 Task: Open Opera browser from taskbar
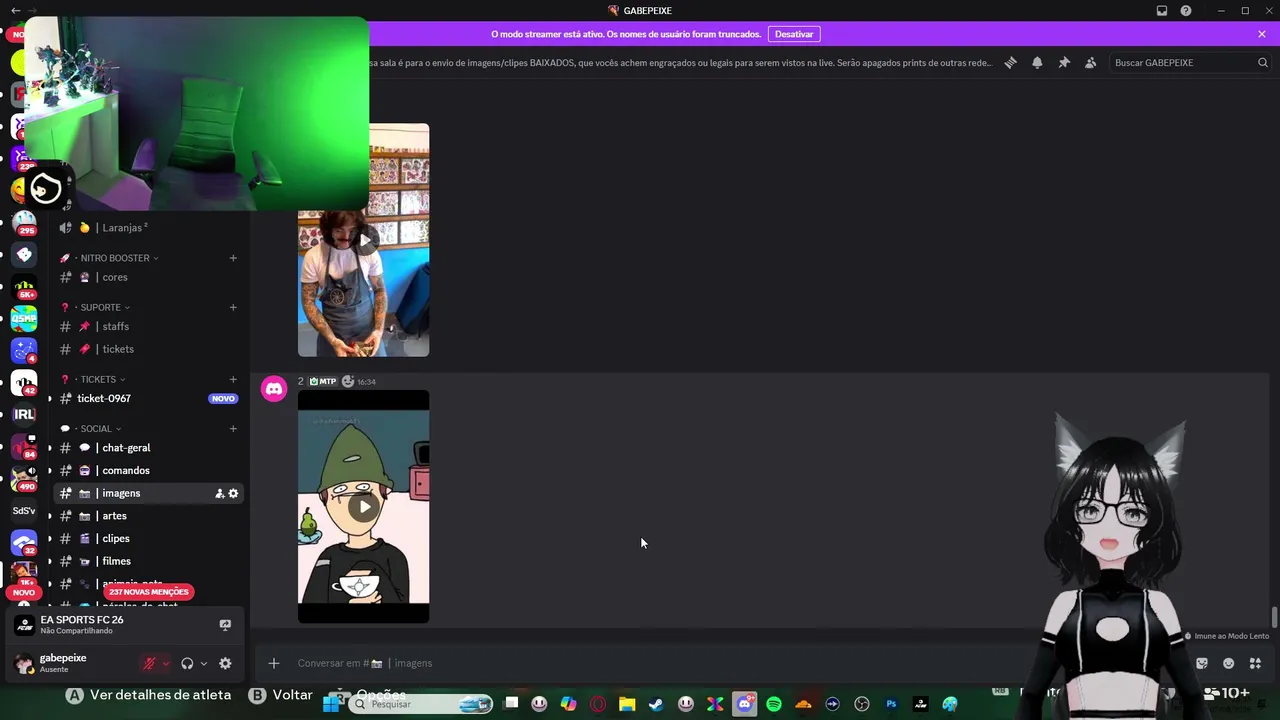pyautogui.click(x=598, y=704)
